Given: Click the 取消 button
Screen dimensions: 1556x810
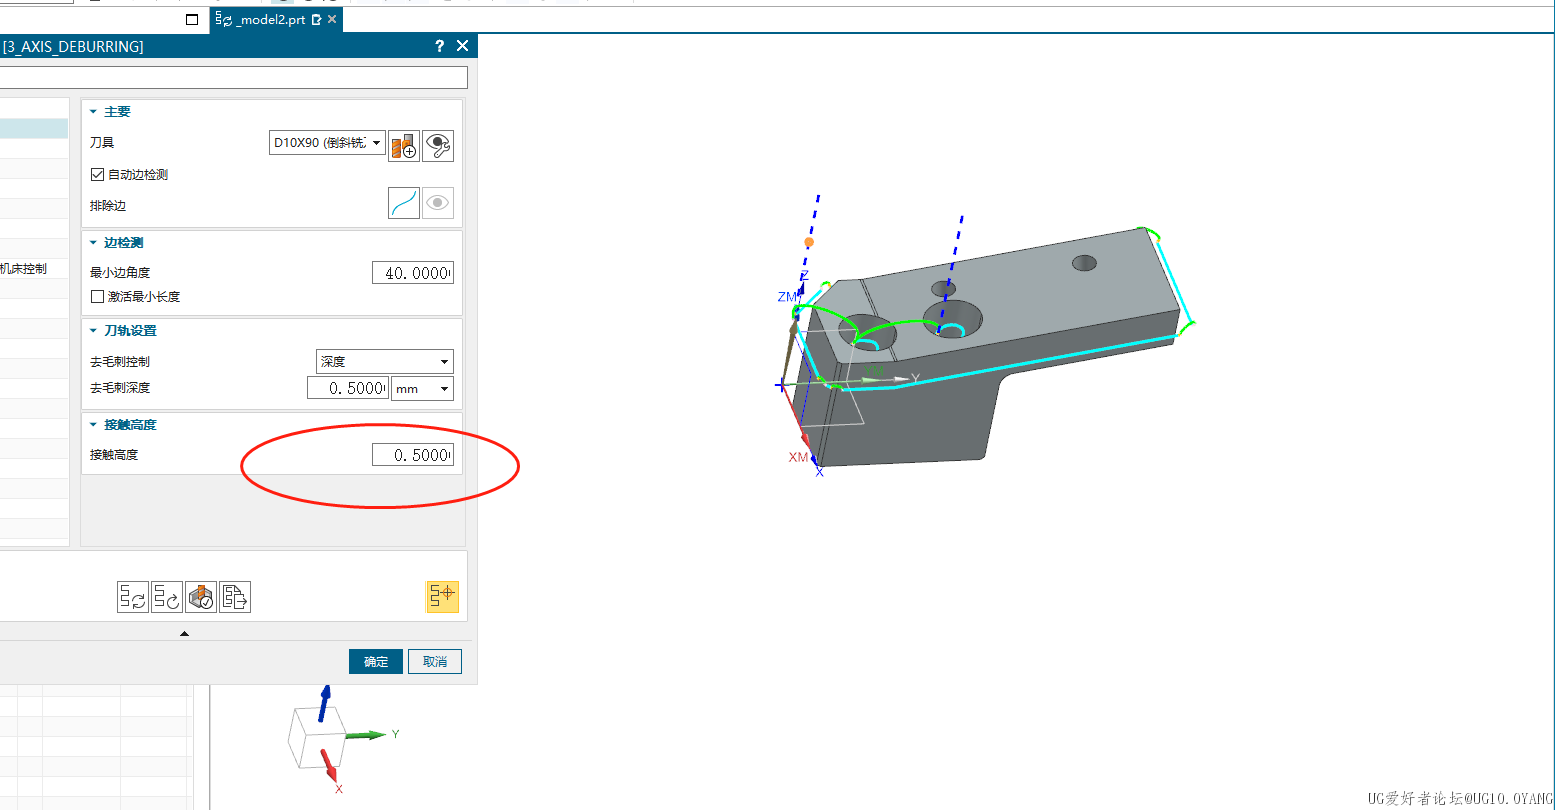Looking at the screenshot, I should point(435,661).
